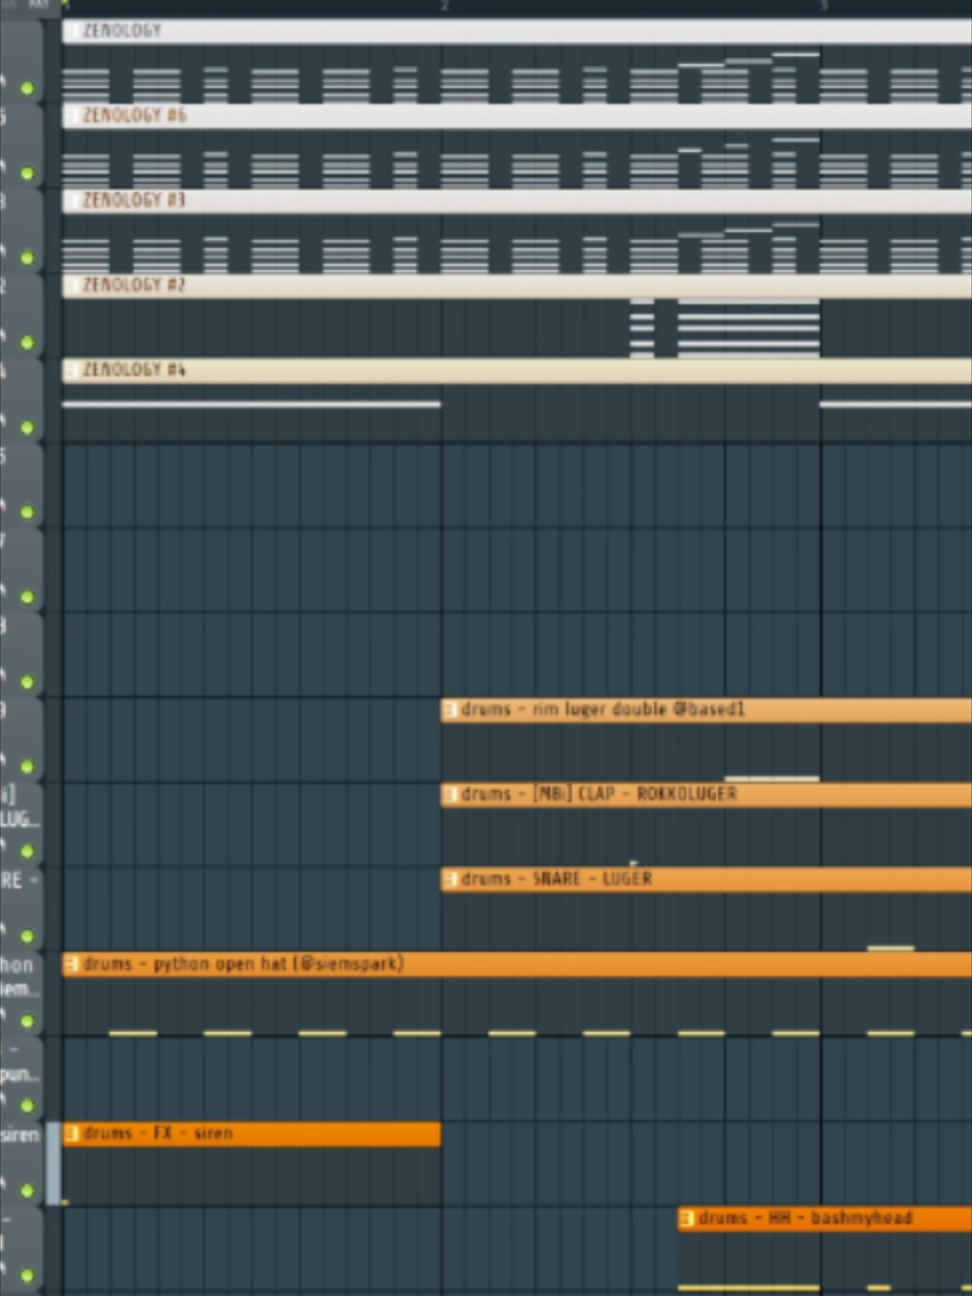Open the ZENOLOGY #6 clip menu icon

(x=72, y=116)
